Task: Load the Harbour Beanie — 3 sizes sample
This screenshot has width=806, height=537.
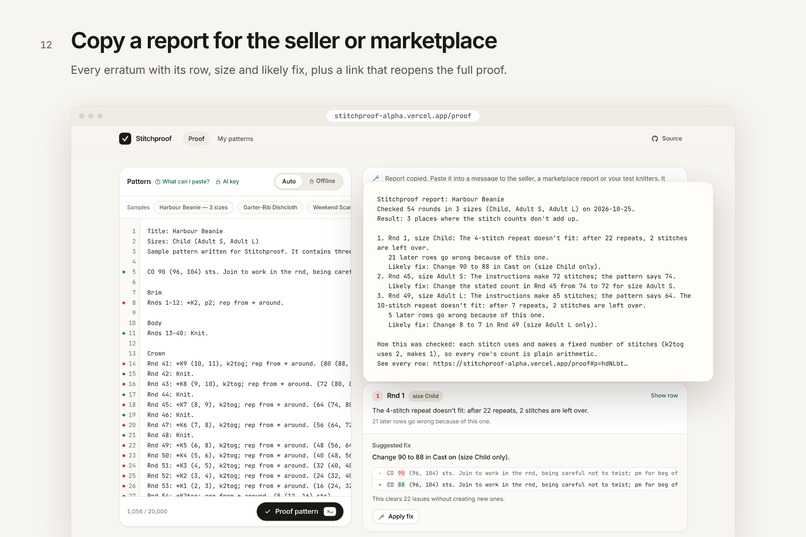Action: [193, 208]
